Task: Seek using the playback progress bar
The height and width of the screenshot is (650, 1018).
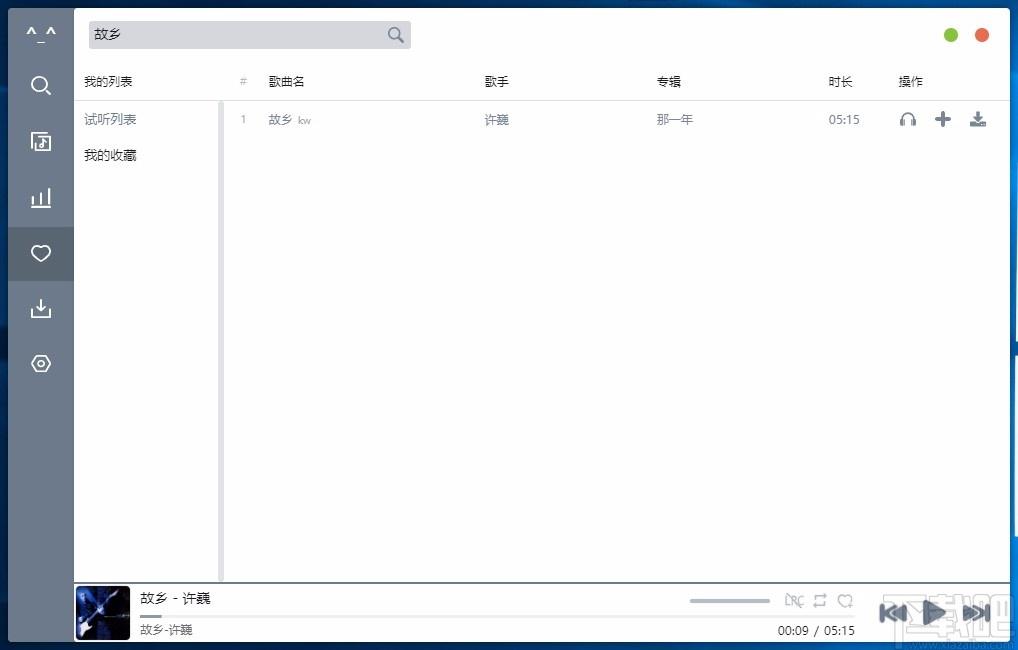Action: point(497,616)
